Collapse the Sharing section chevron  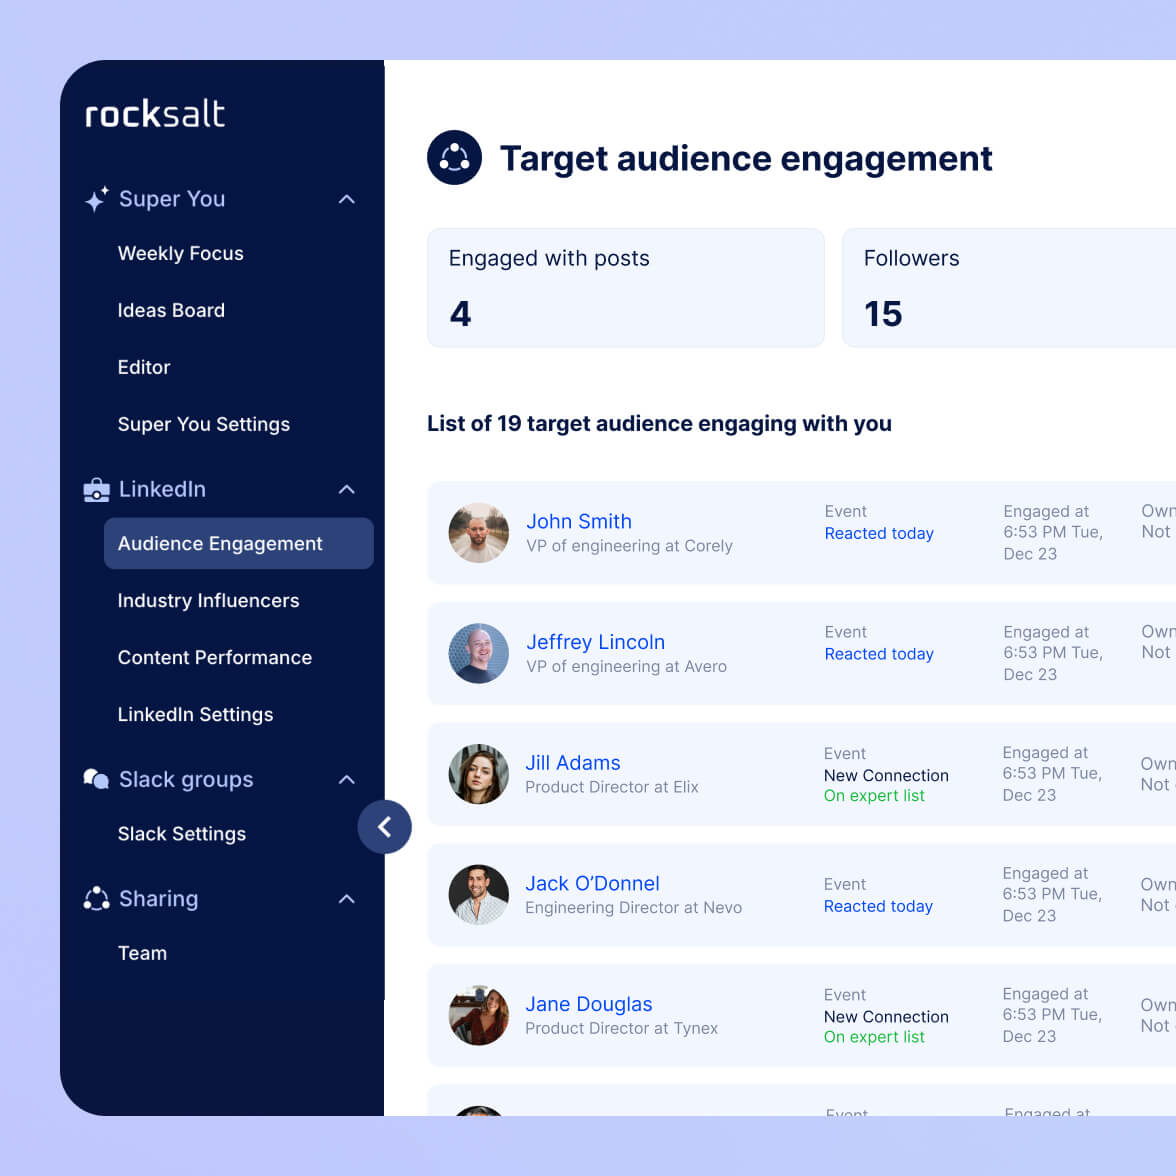point(347,899)
